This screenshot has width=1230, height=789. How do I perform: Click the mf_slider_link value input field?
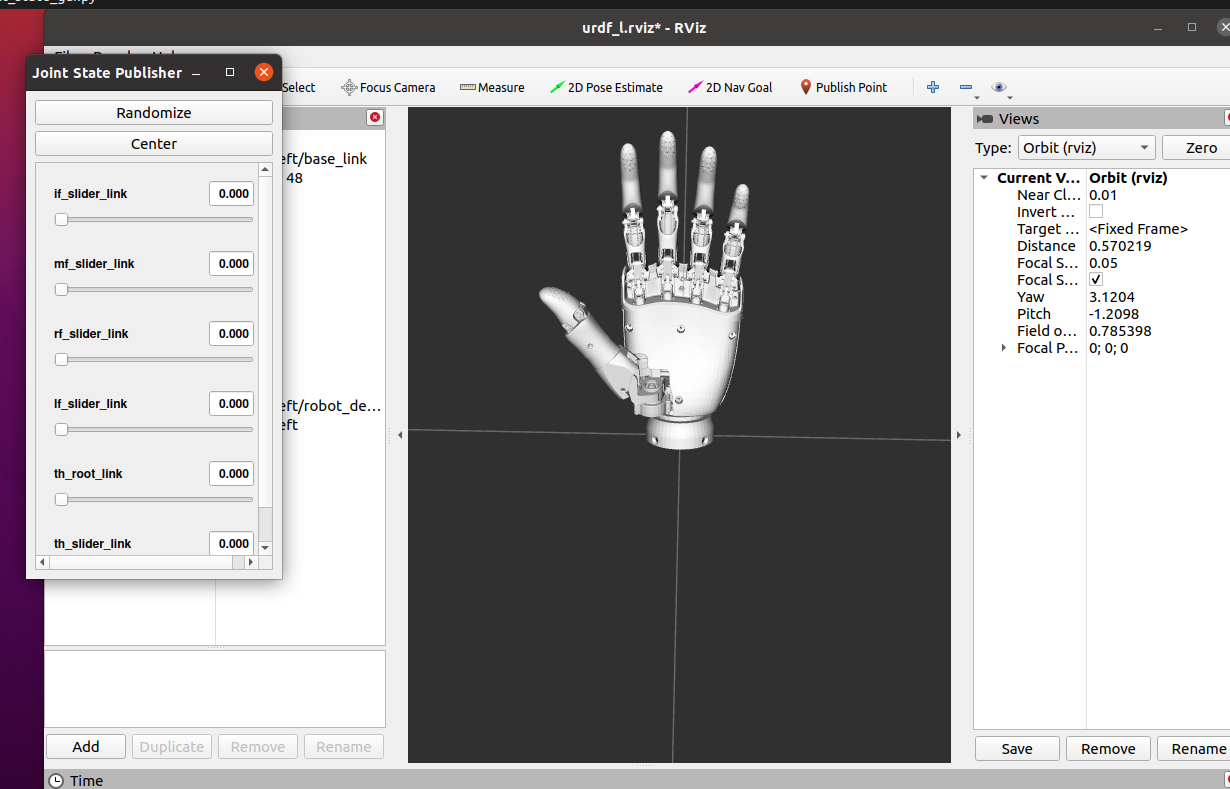[x=231, y=264]
